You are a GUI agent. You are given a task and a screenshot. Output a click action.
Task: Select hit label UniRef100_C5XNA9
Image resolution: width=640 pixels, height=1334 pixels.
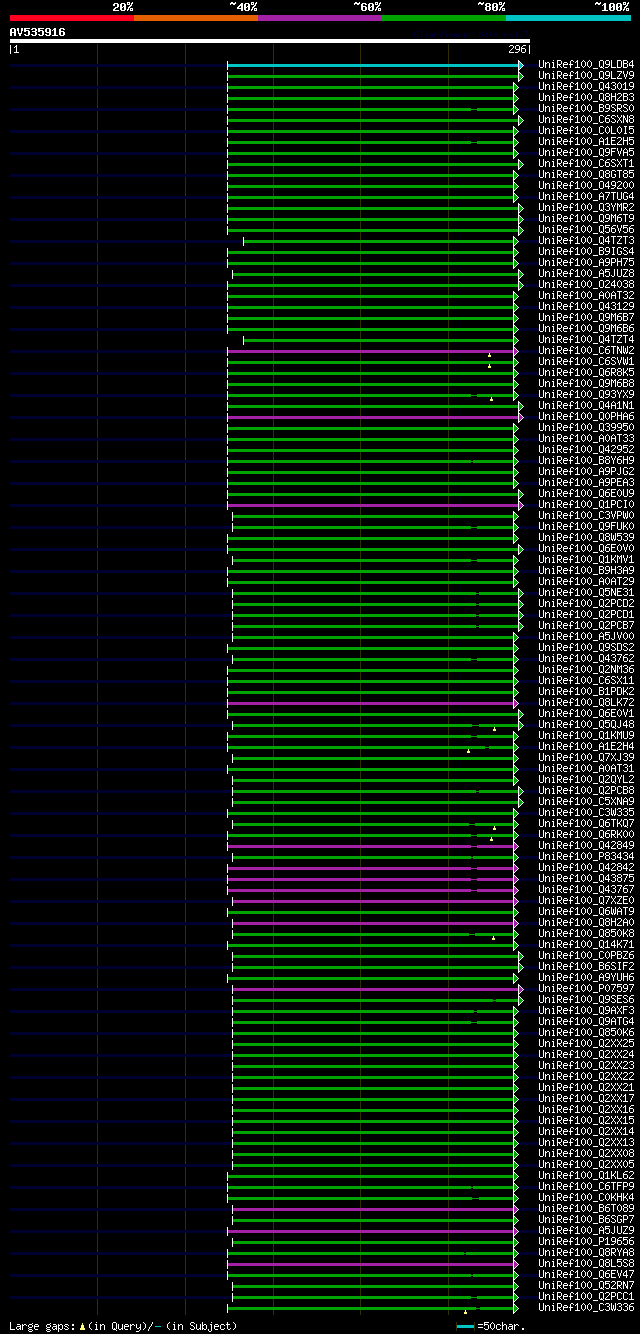click(x=586, y=802)
